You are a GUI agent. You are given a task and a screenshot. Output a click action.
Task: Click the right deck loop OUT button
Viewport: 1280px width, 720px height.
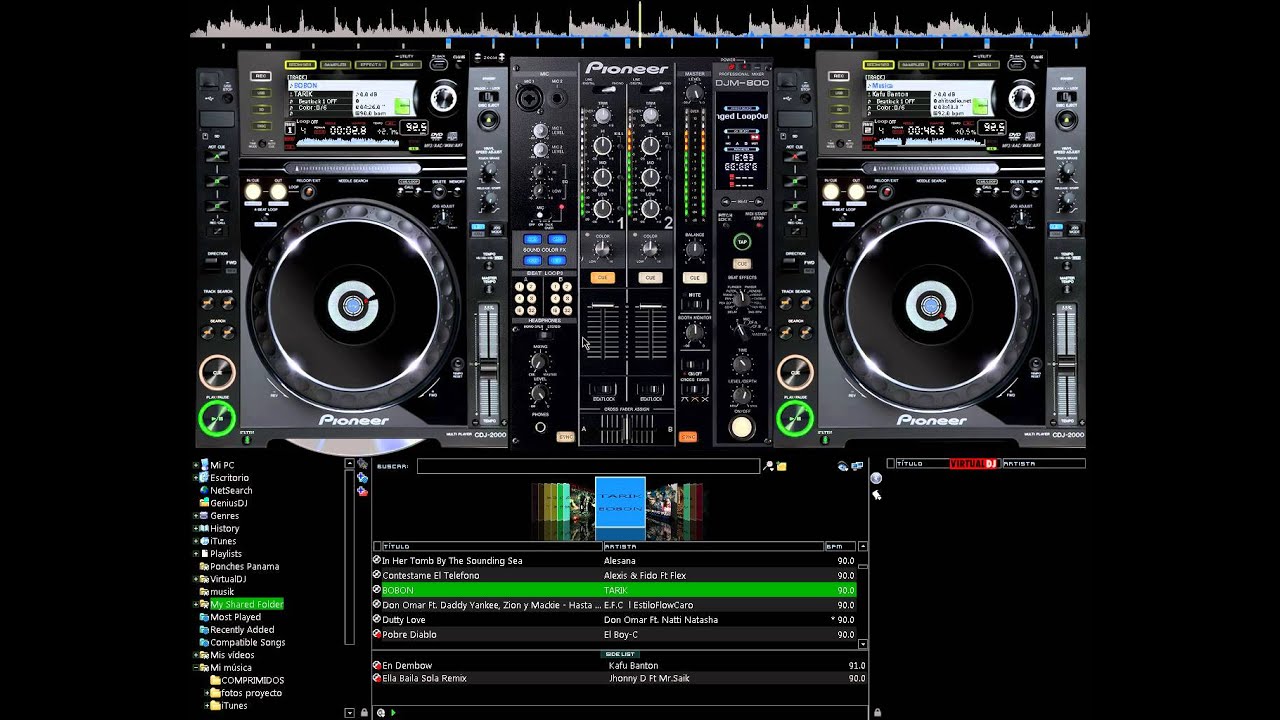tap(856, 191)
